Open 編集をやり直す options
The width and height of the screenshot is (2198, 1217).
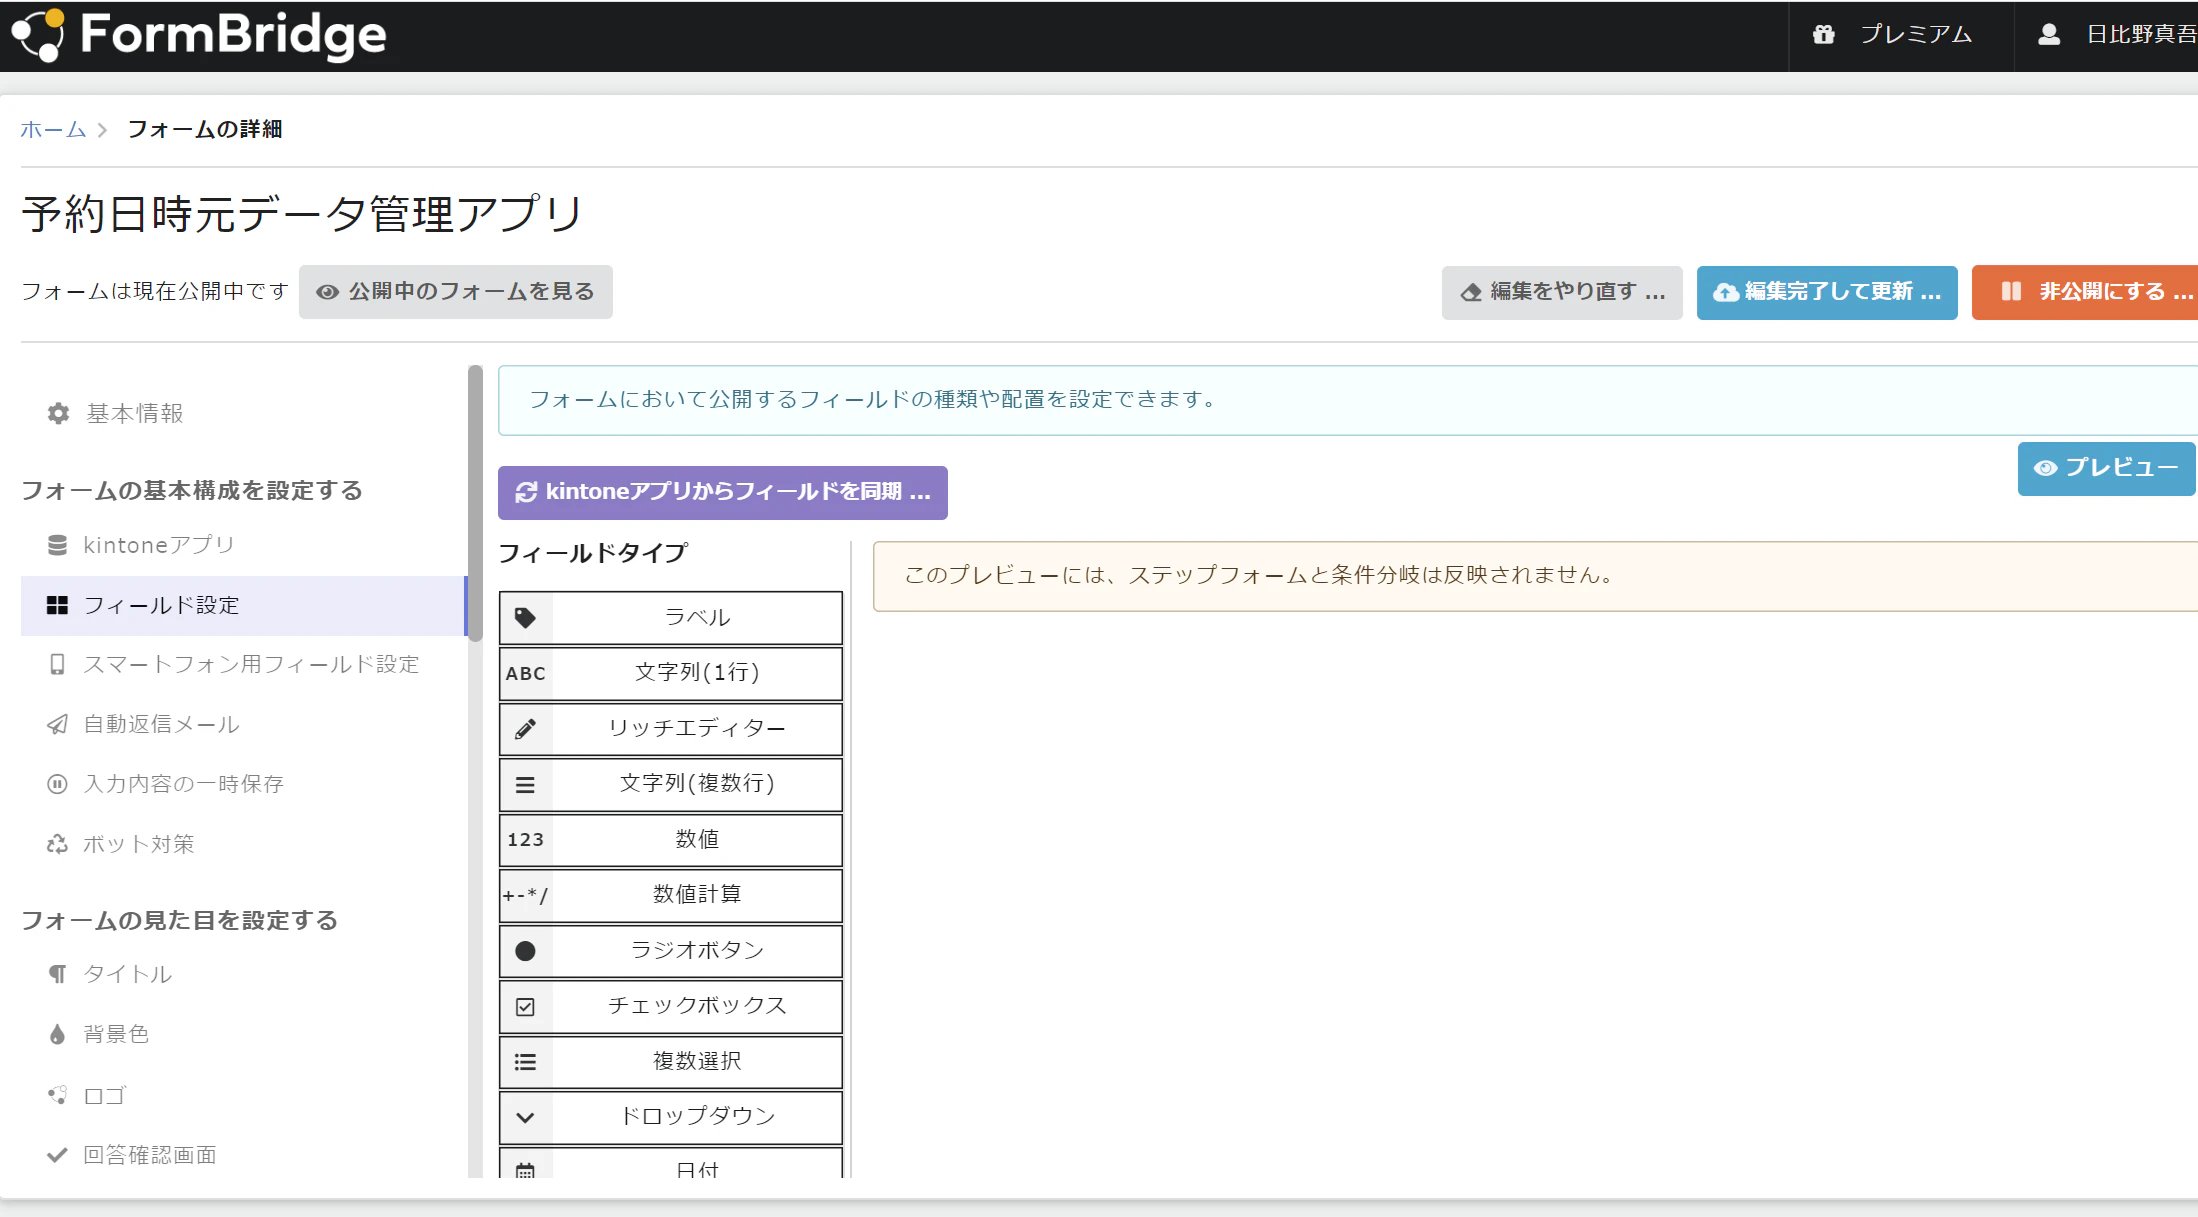tap(1562, 292)
